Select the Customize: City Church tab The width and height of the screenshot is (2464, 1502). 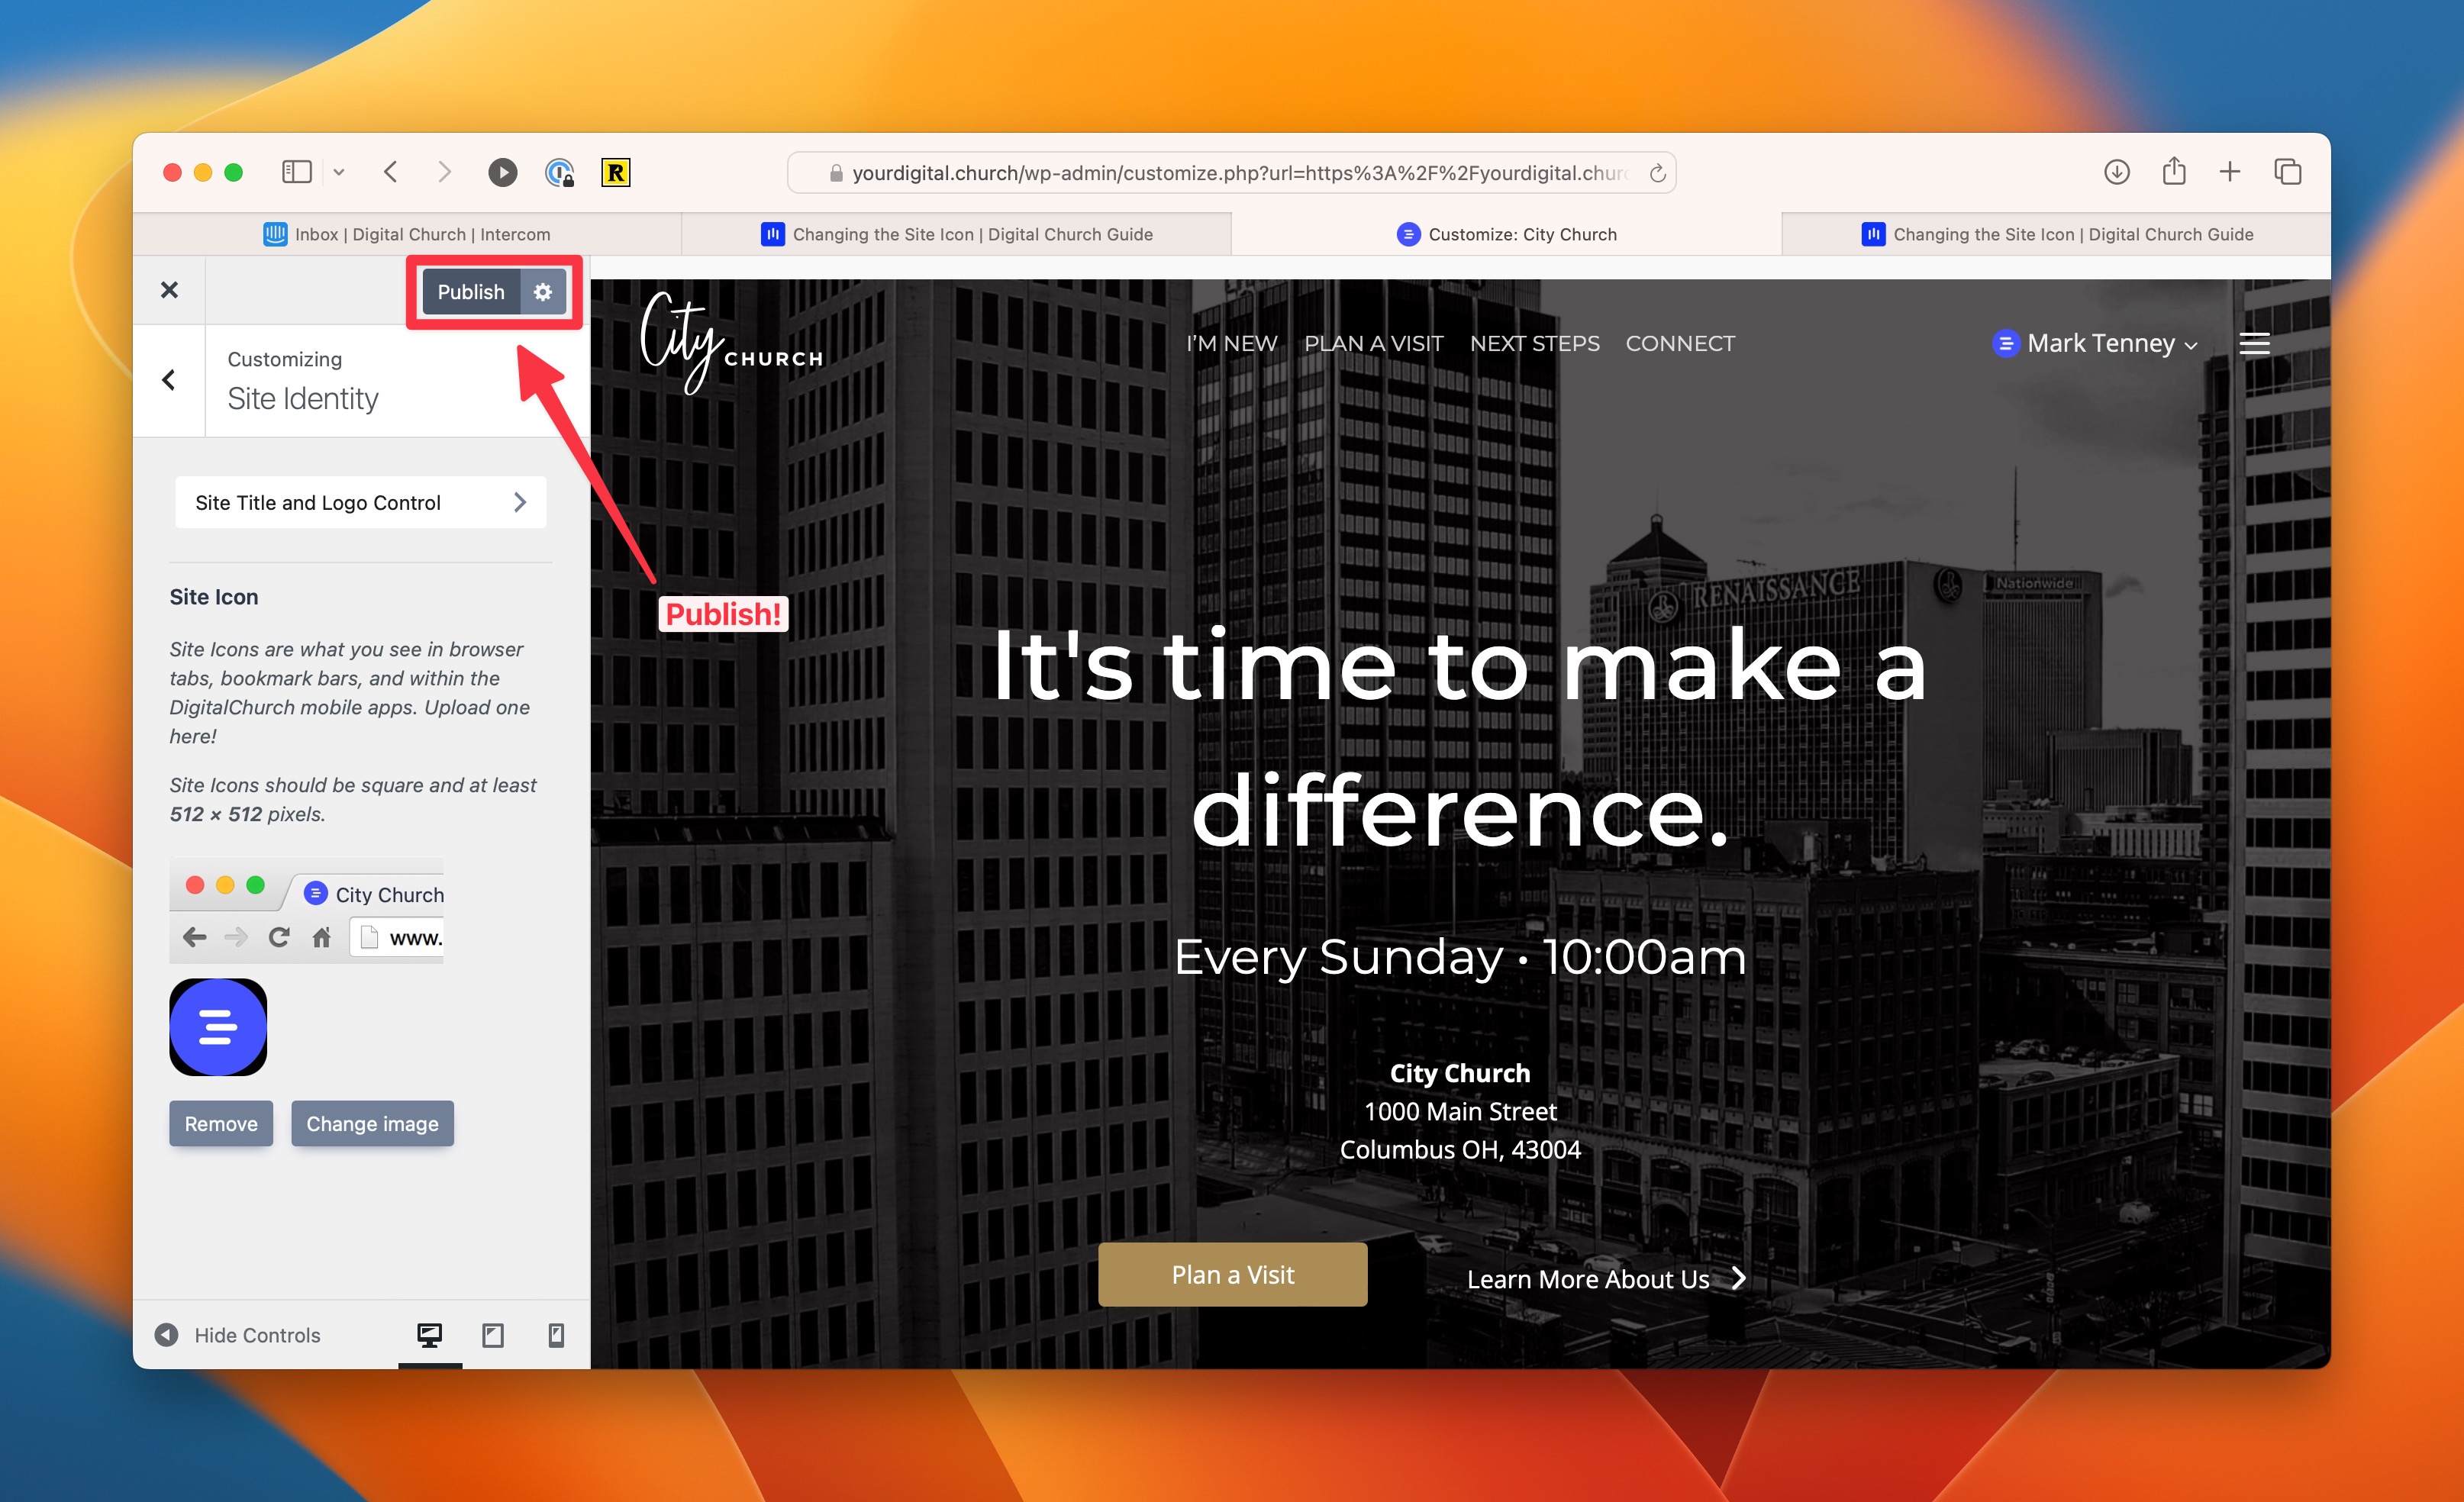click(x=1506, y=234)
